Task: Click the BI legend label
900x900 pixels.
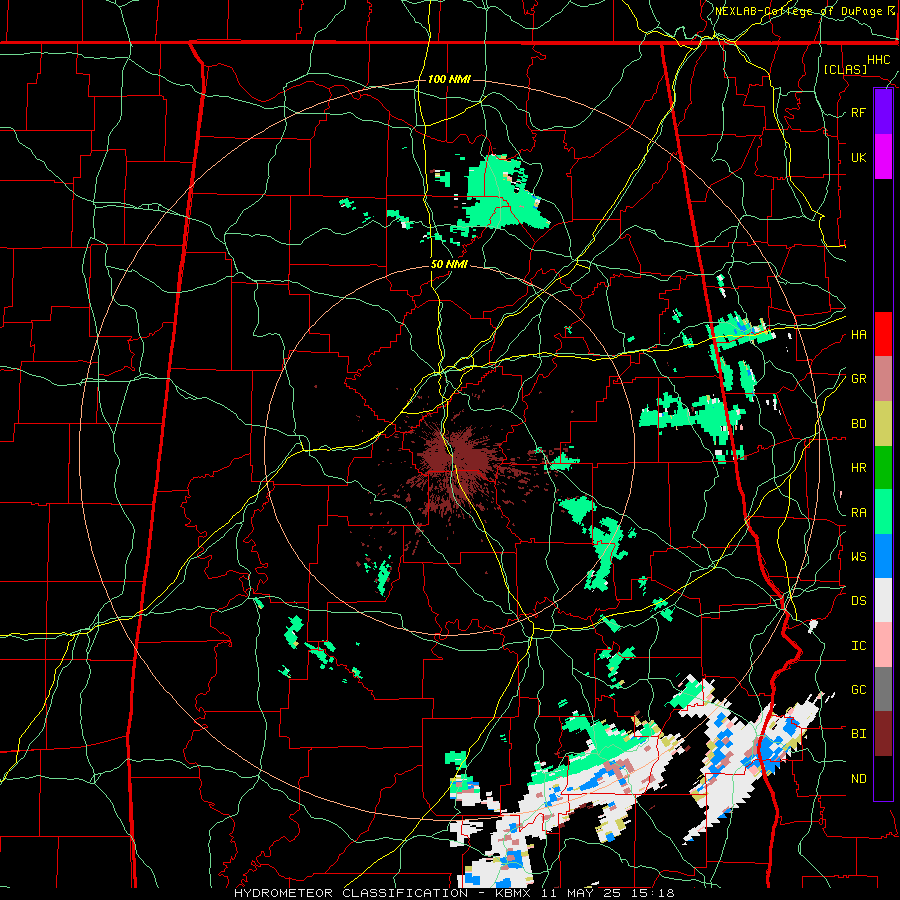Action: 859,734
